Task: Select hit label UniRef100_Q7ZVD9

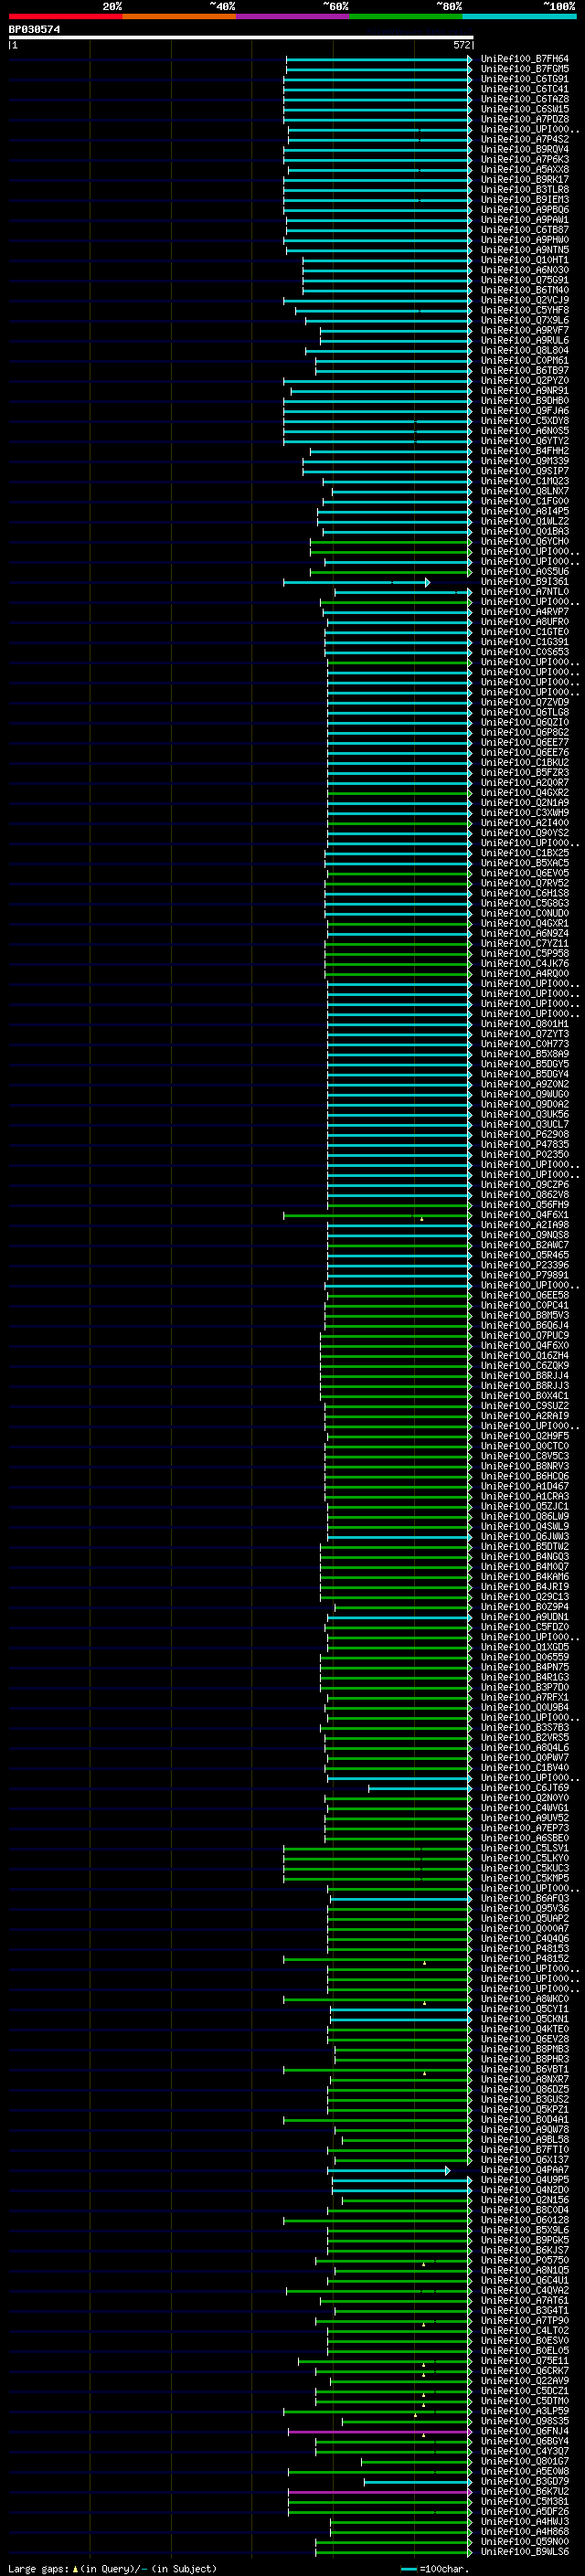Action: (524, 702)
